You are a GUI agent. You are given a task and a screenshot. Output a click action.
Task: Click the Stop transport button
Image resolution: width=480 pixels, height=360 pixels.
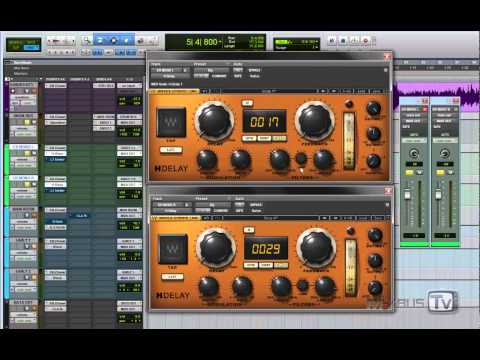(343, 41)
